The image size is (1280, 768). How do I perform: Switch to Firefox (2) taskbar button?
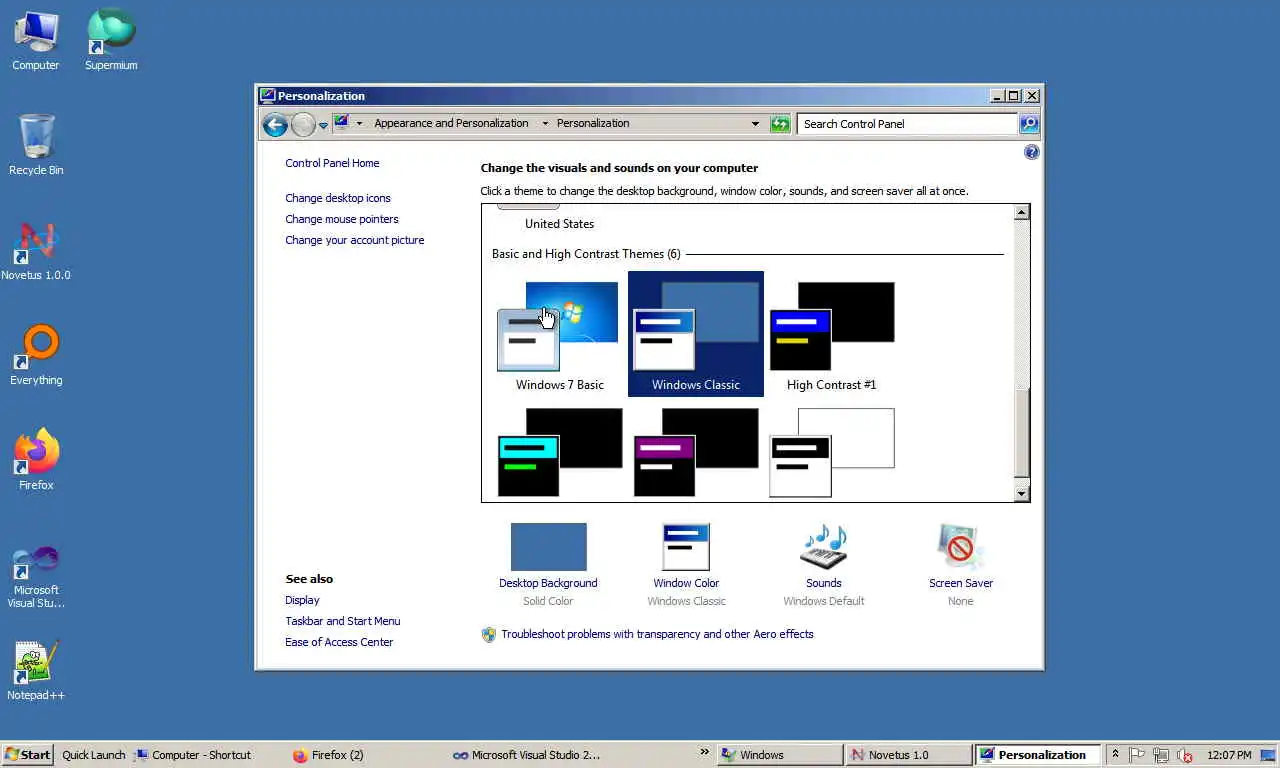point(328,755)
